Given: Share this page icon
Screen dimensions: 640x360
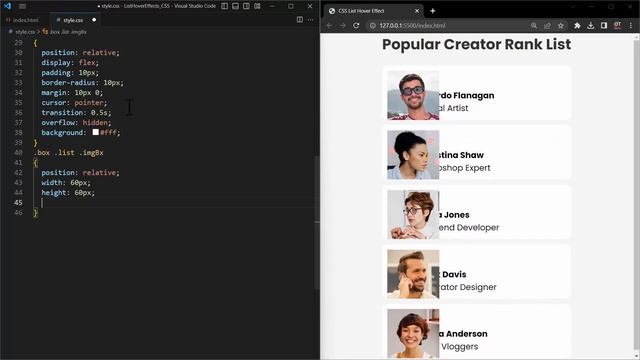Looking at the screenshot, I should point(547,25).
